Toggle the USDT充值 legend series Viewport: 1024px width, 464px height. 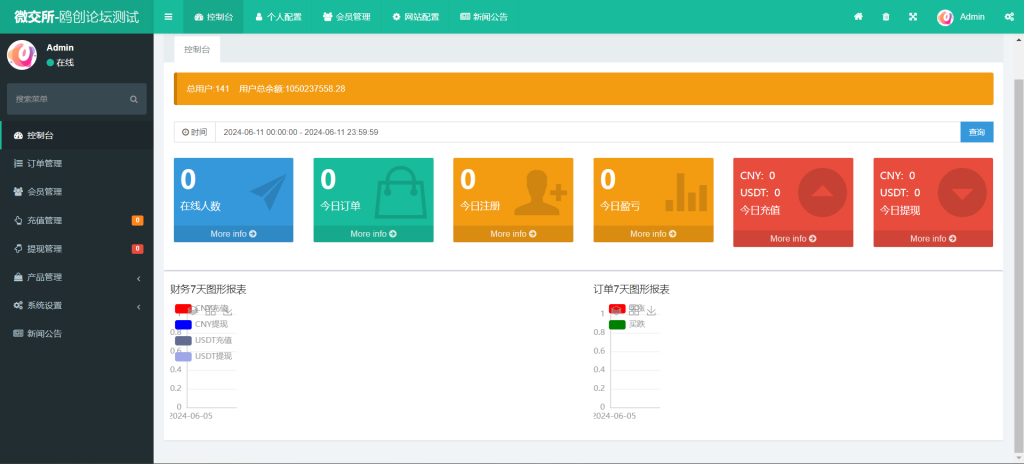tap(203, 340)
